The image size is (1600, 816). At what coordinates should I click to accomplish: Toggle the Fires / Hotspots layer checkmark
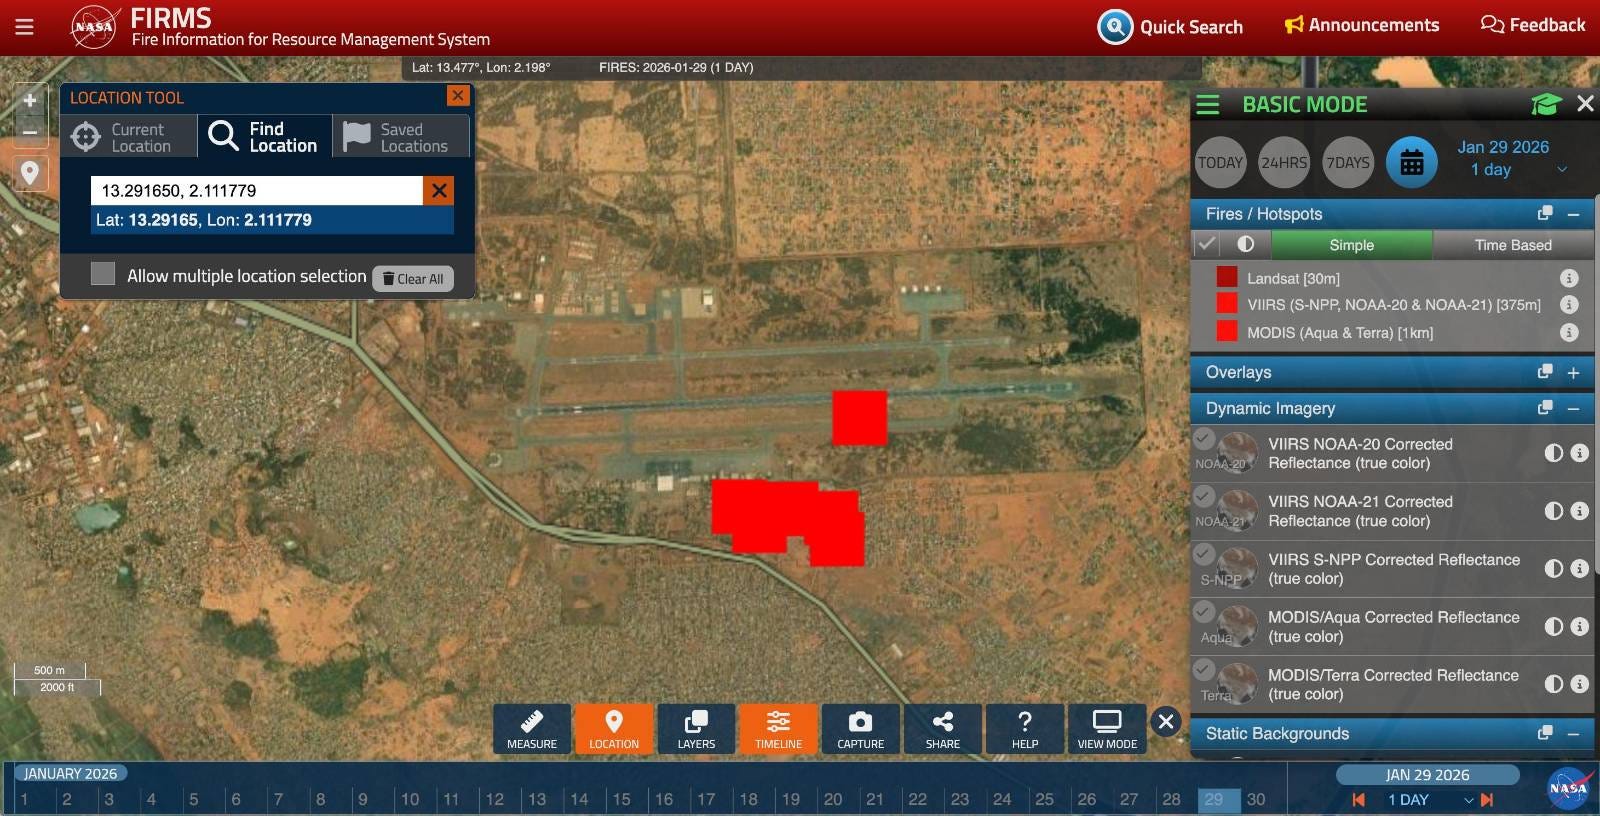pos(1207,244)
